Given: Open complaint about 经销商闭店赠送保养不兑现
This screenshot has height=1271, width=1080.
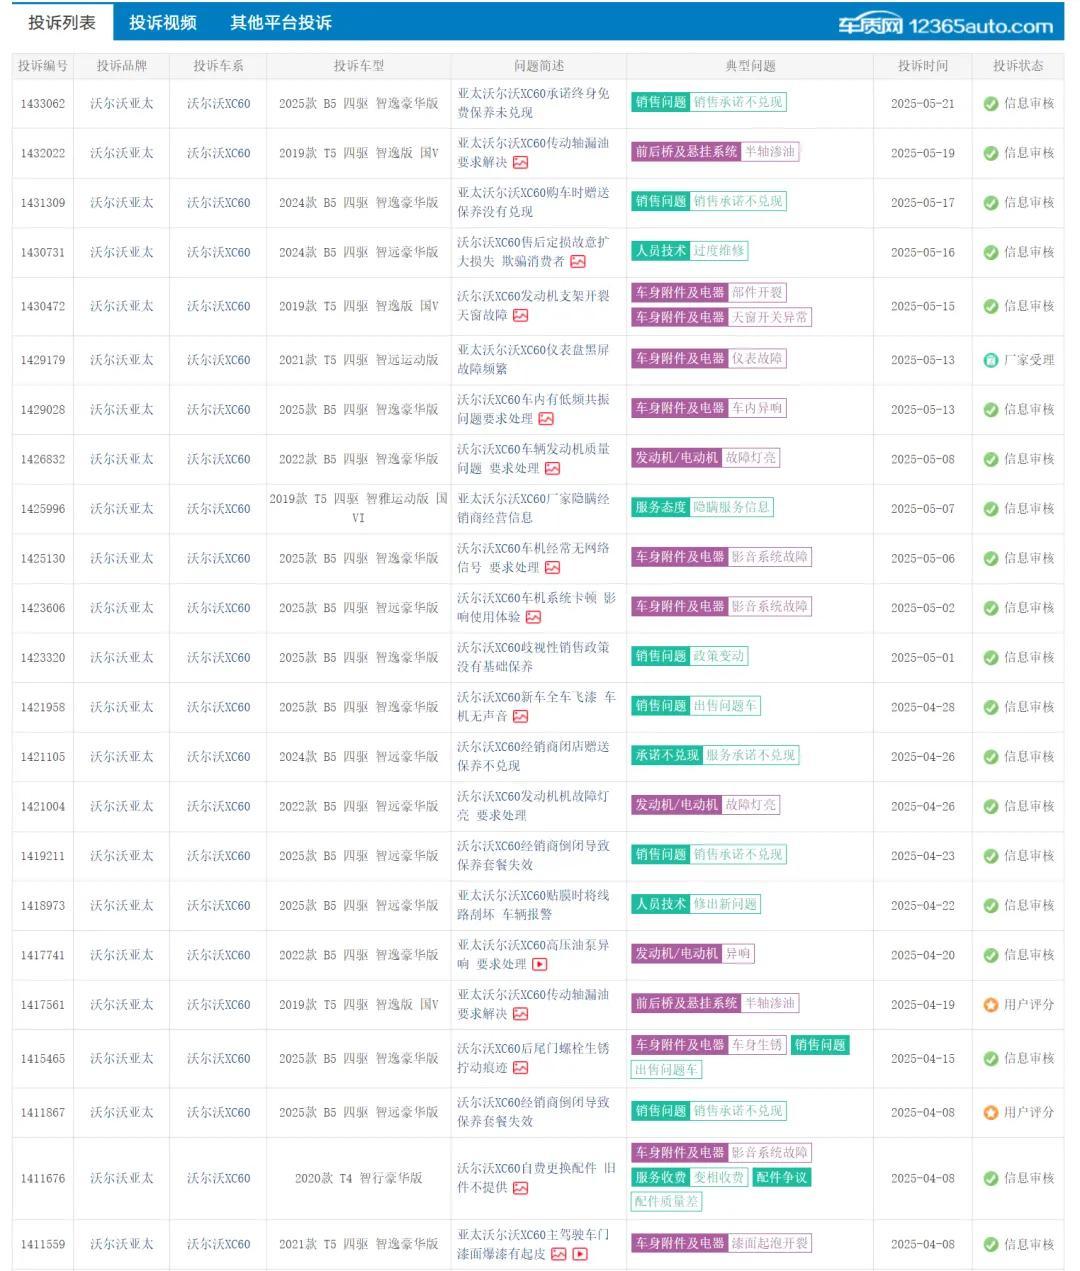Looking at the screenshot, I should pyautogui.click(x=533, y=756).
